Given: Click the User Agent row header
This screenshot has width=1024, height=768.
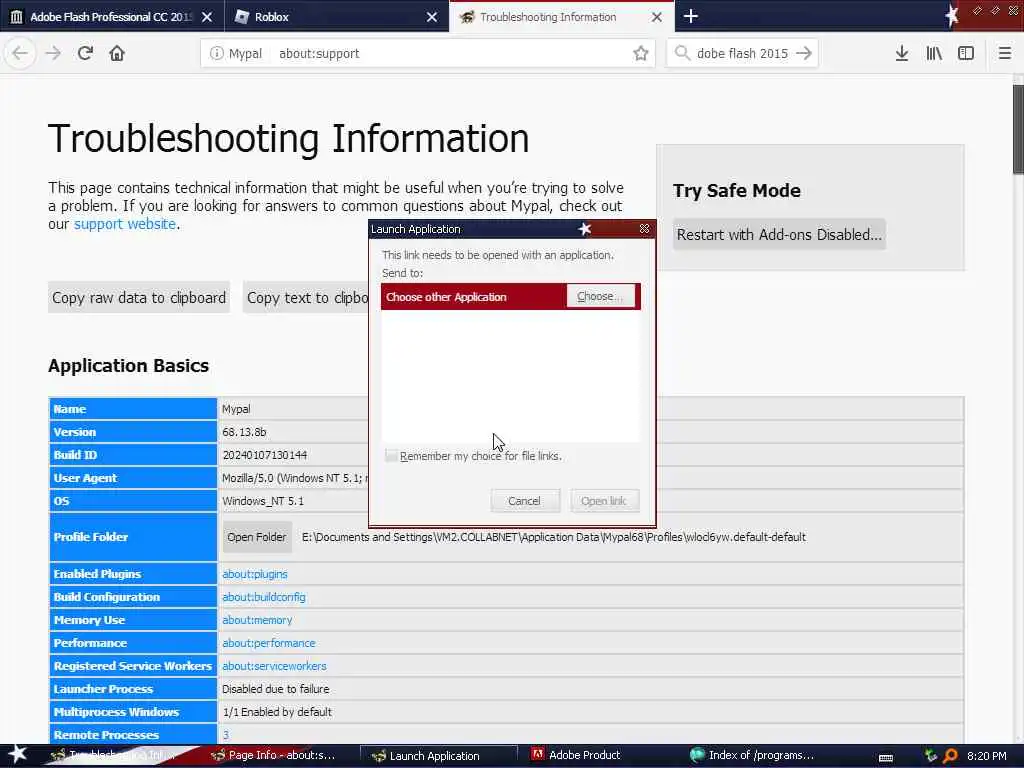Looking at the screenshot, I should (133, 478).
